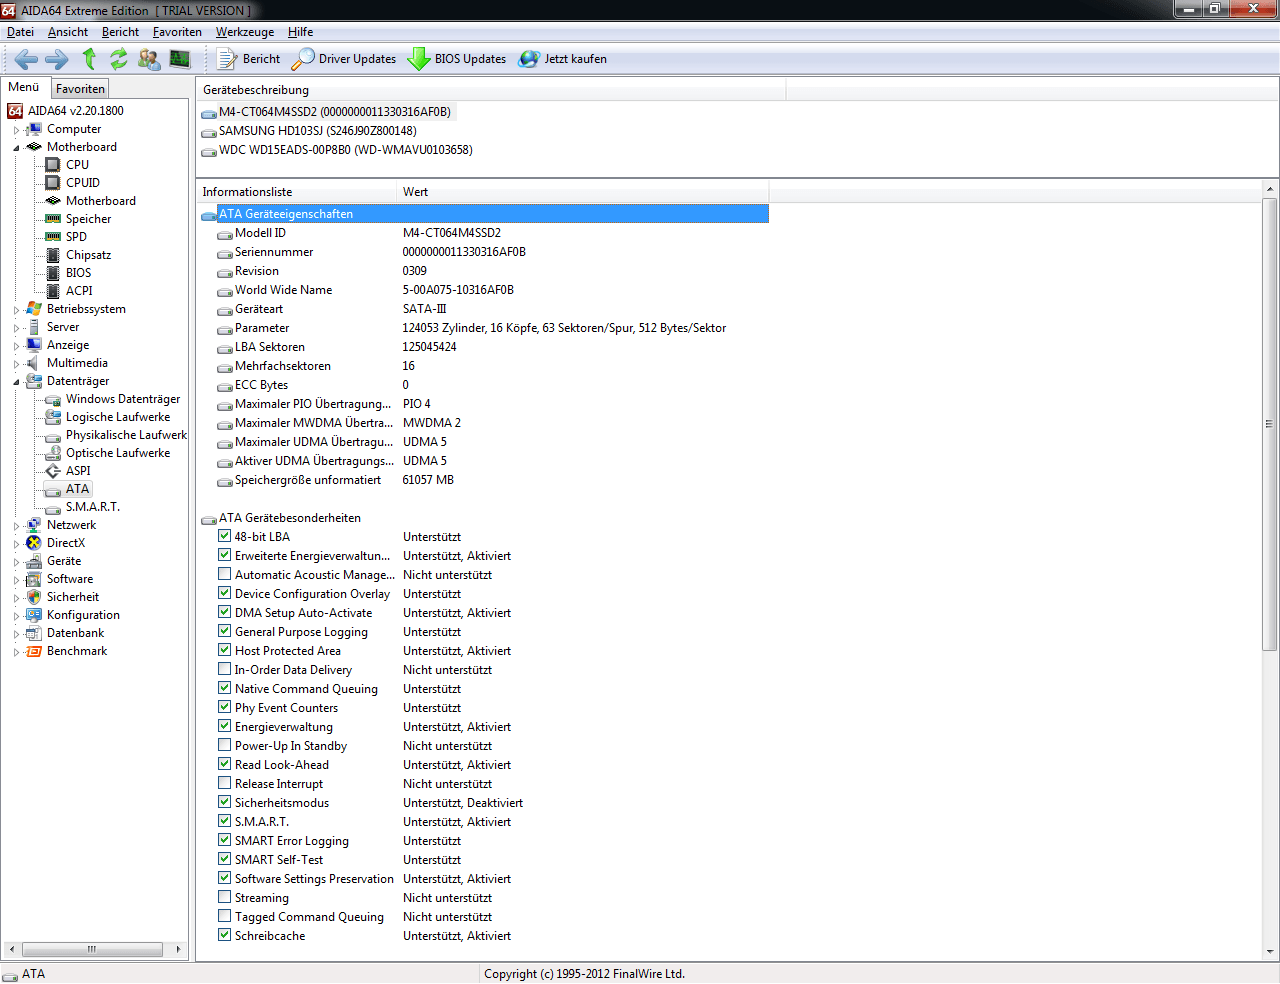Toggle Read Look-Ahead checkbox
1280x984 pixels.
click(225, 764)
